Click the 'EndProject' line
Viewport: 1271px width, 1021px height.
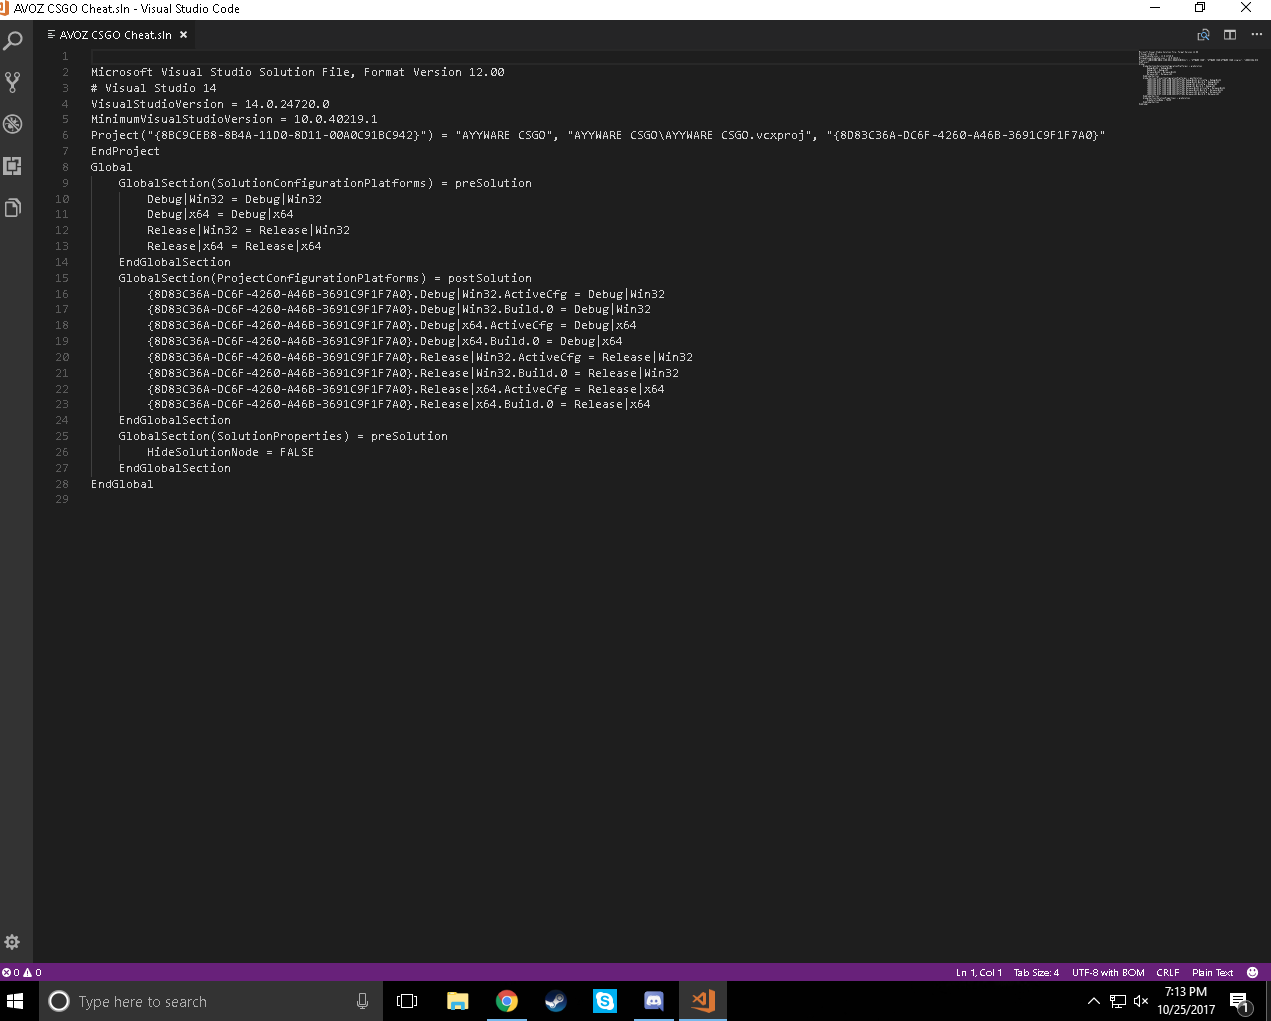point(125,151)
